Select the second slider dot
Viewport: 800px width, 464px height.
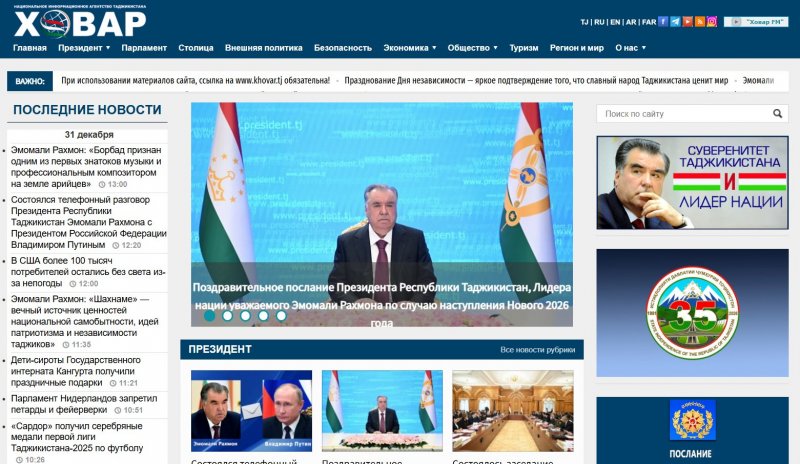tap(228, 315)
